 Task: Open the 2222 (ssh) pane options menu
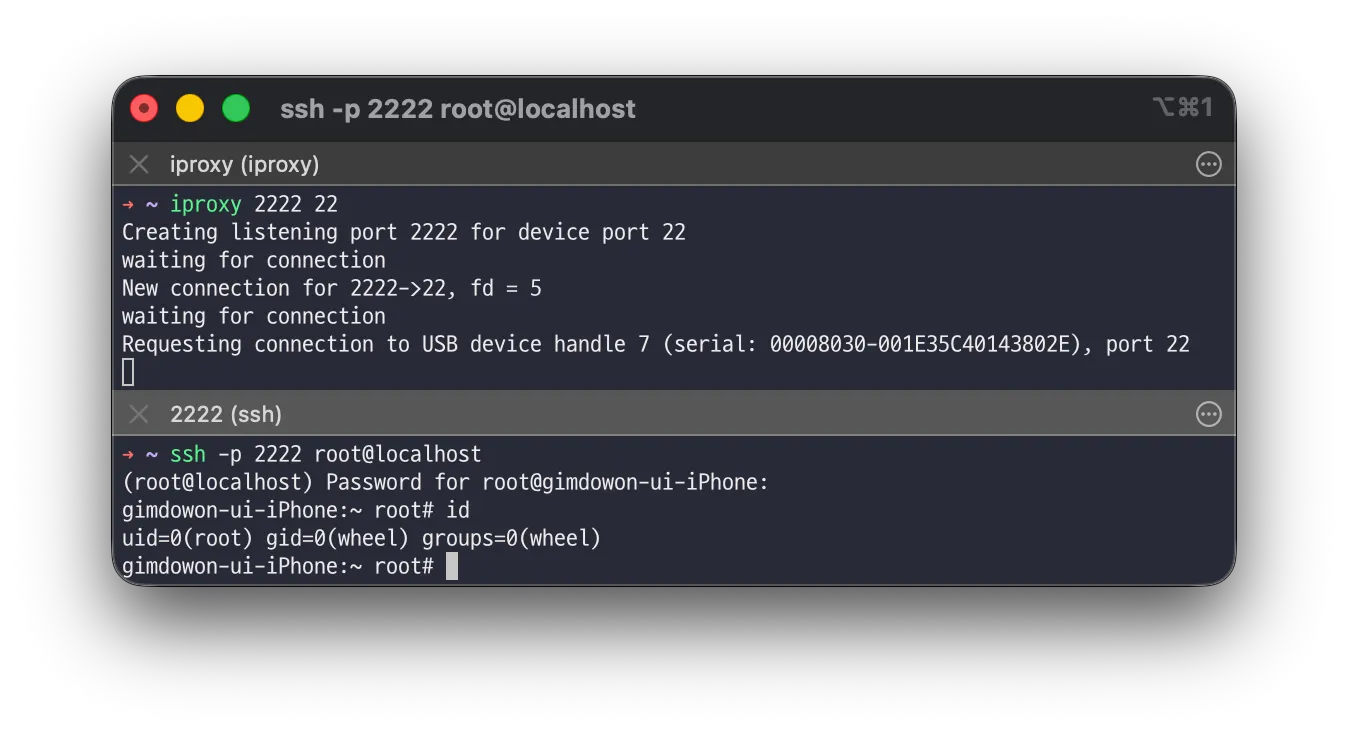tap(1208, 414)
